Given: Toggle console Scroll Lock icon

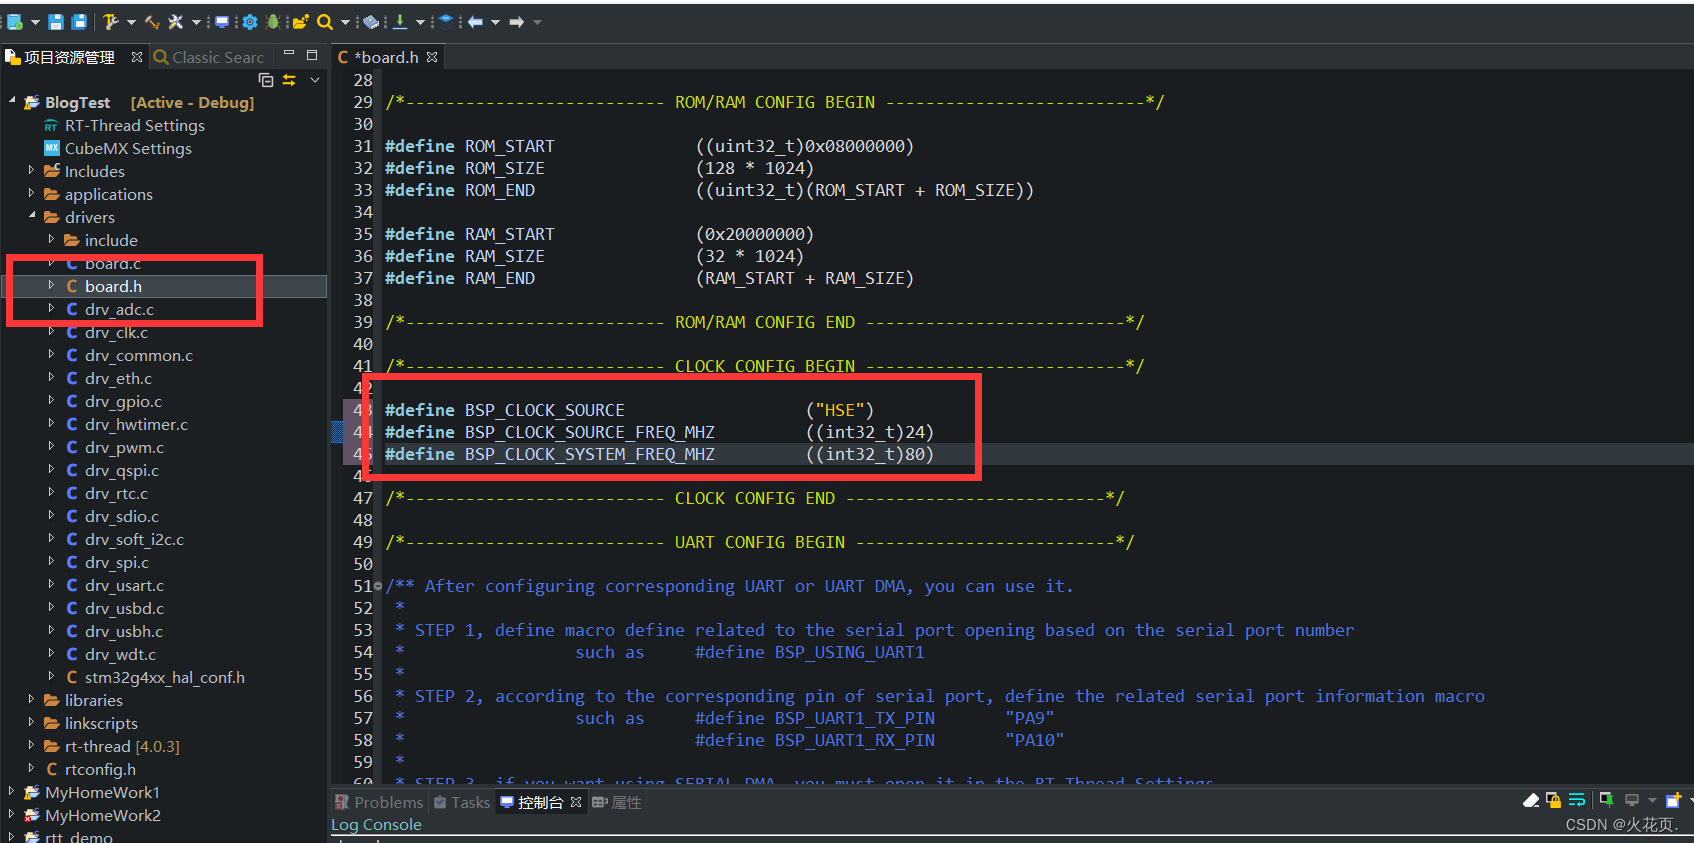Looking at the screenshot, I should (1553, 800).
